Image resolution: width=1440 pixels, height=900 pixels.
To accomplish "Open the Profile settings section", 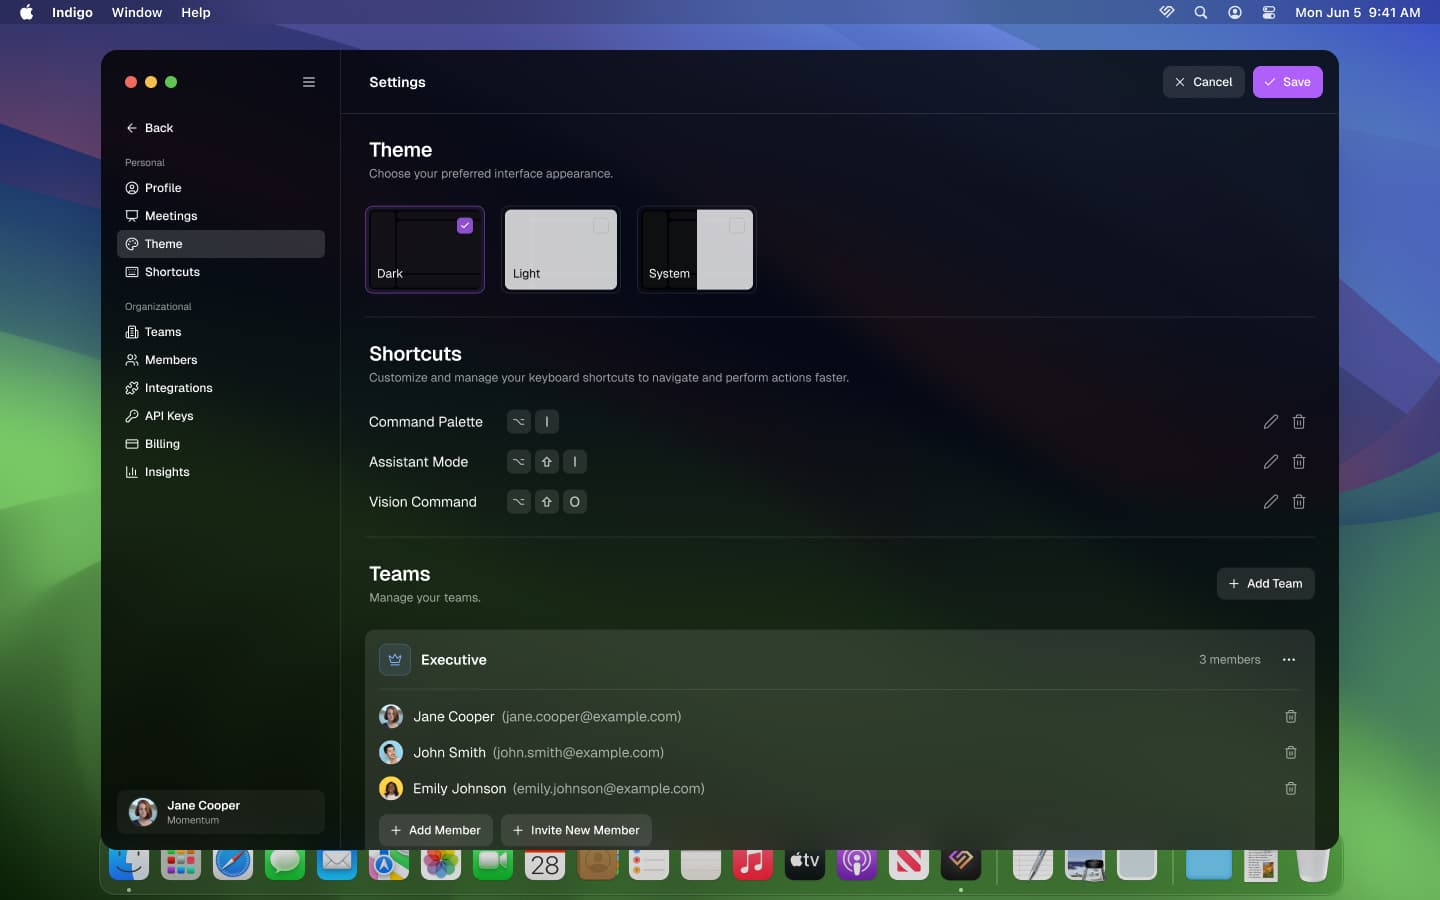I will point(164,188).
